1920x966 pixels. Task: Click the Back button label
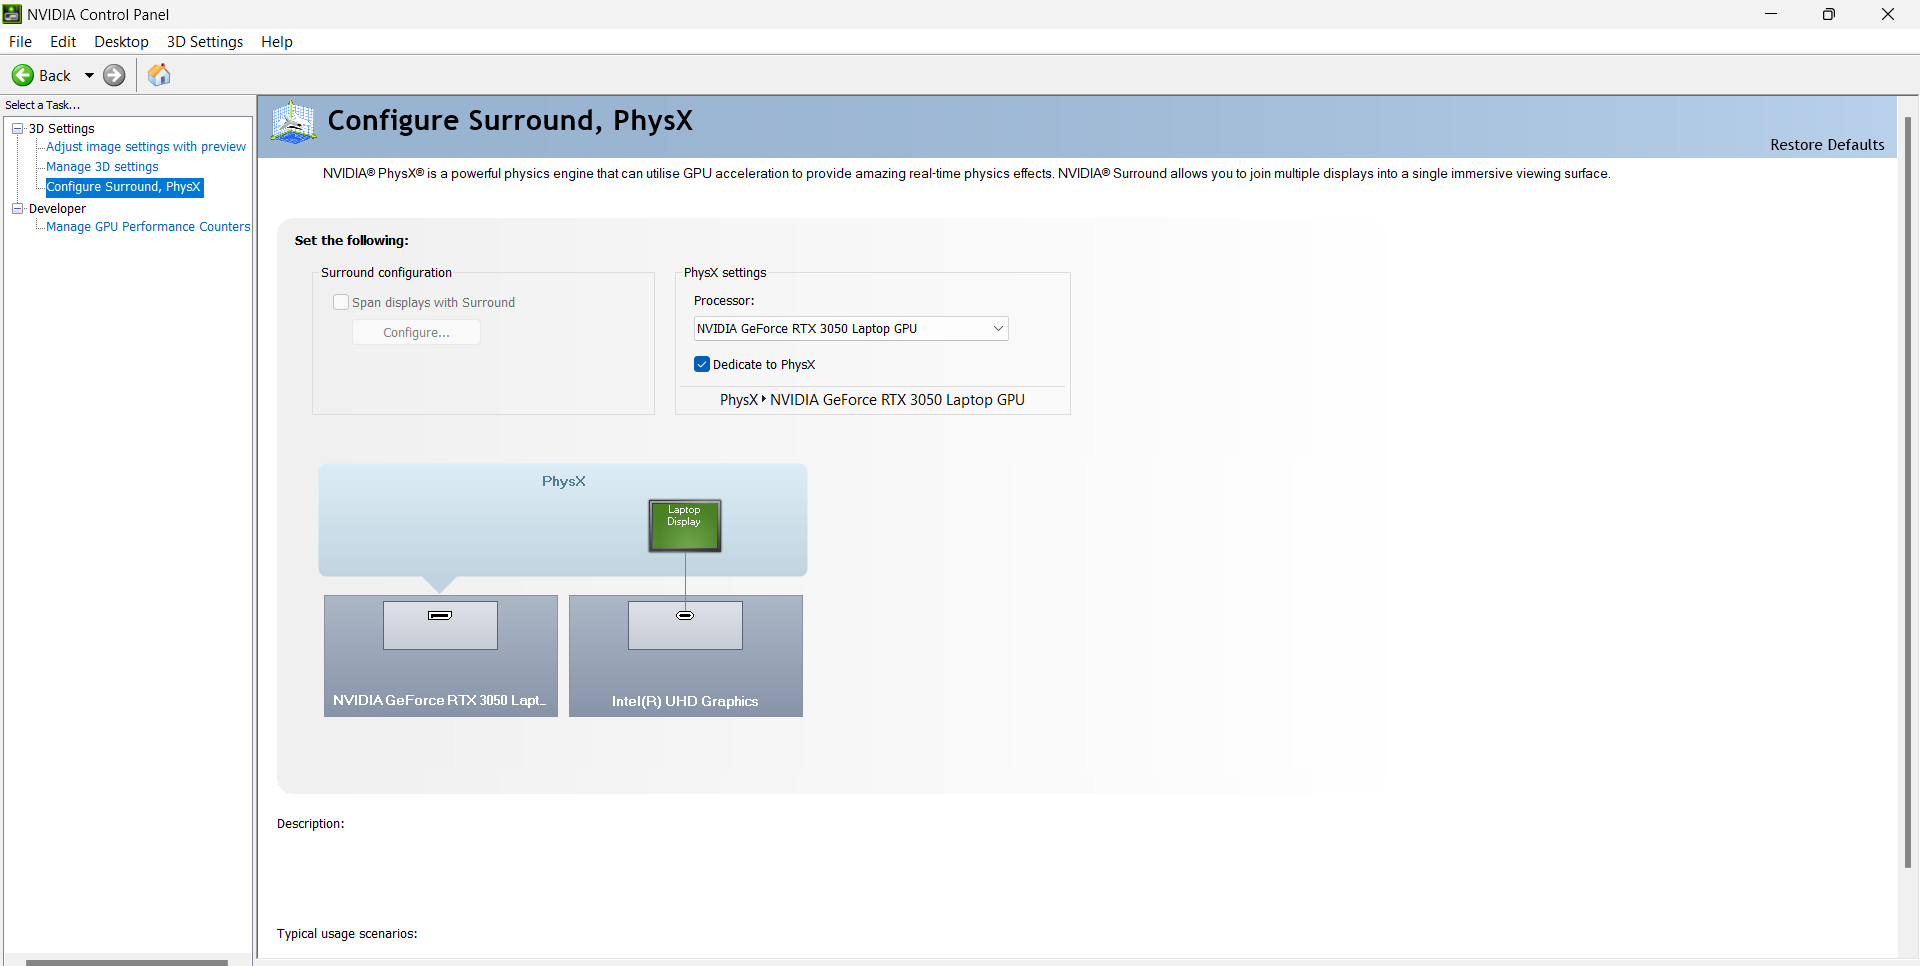tap(55, 76)
